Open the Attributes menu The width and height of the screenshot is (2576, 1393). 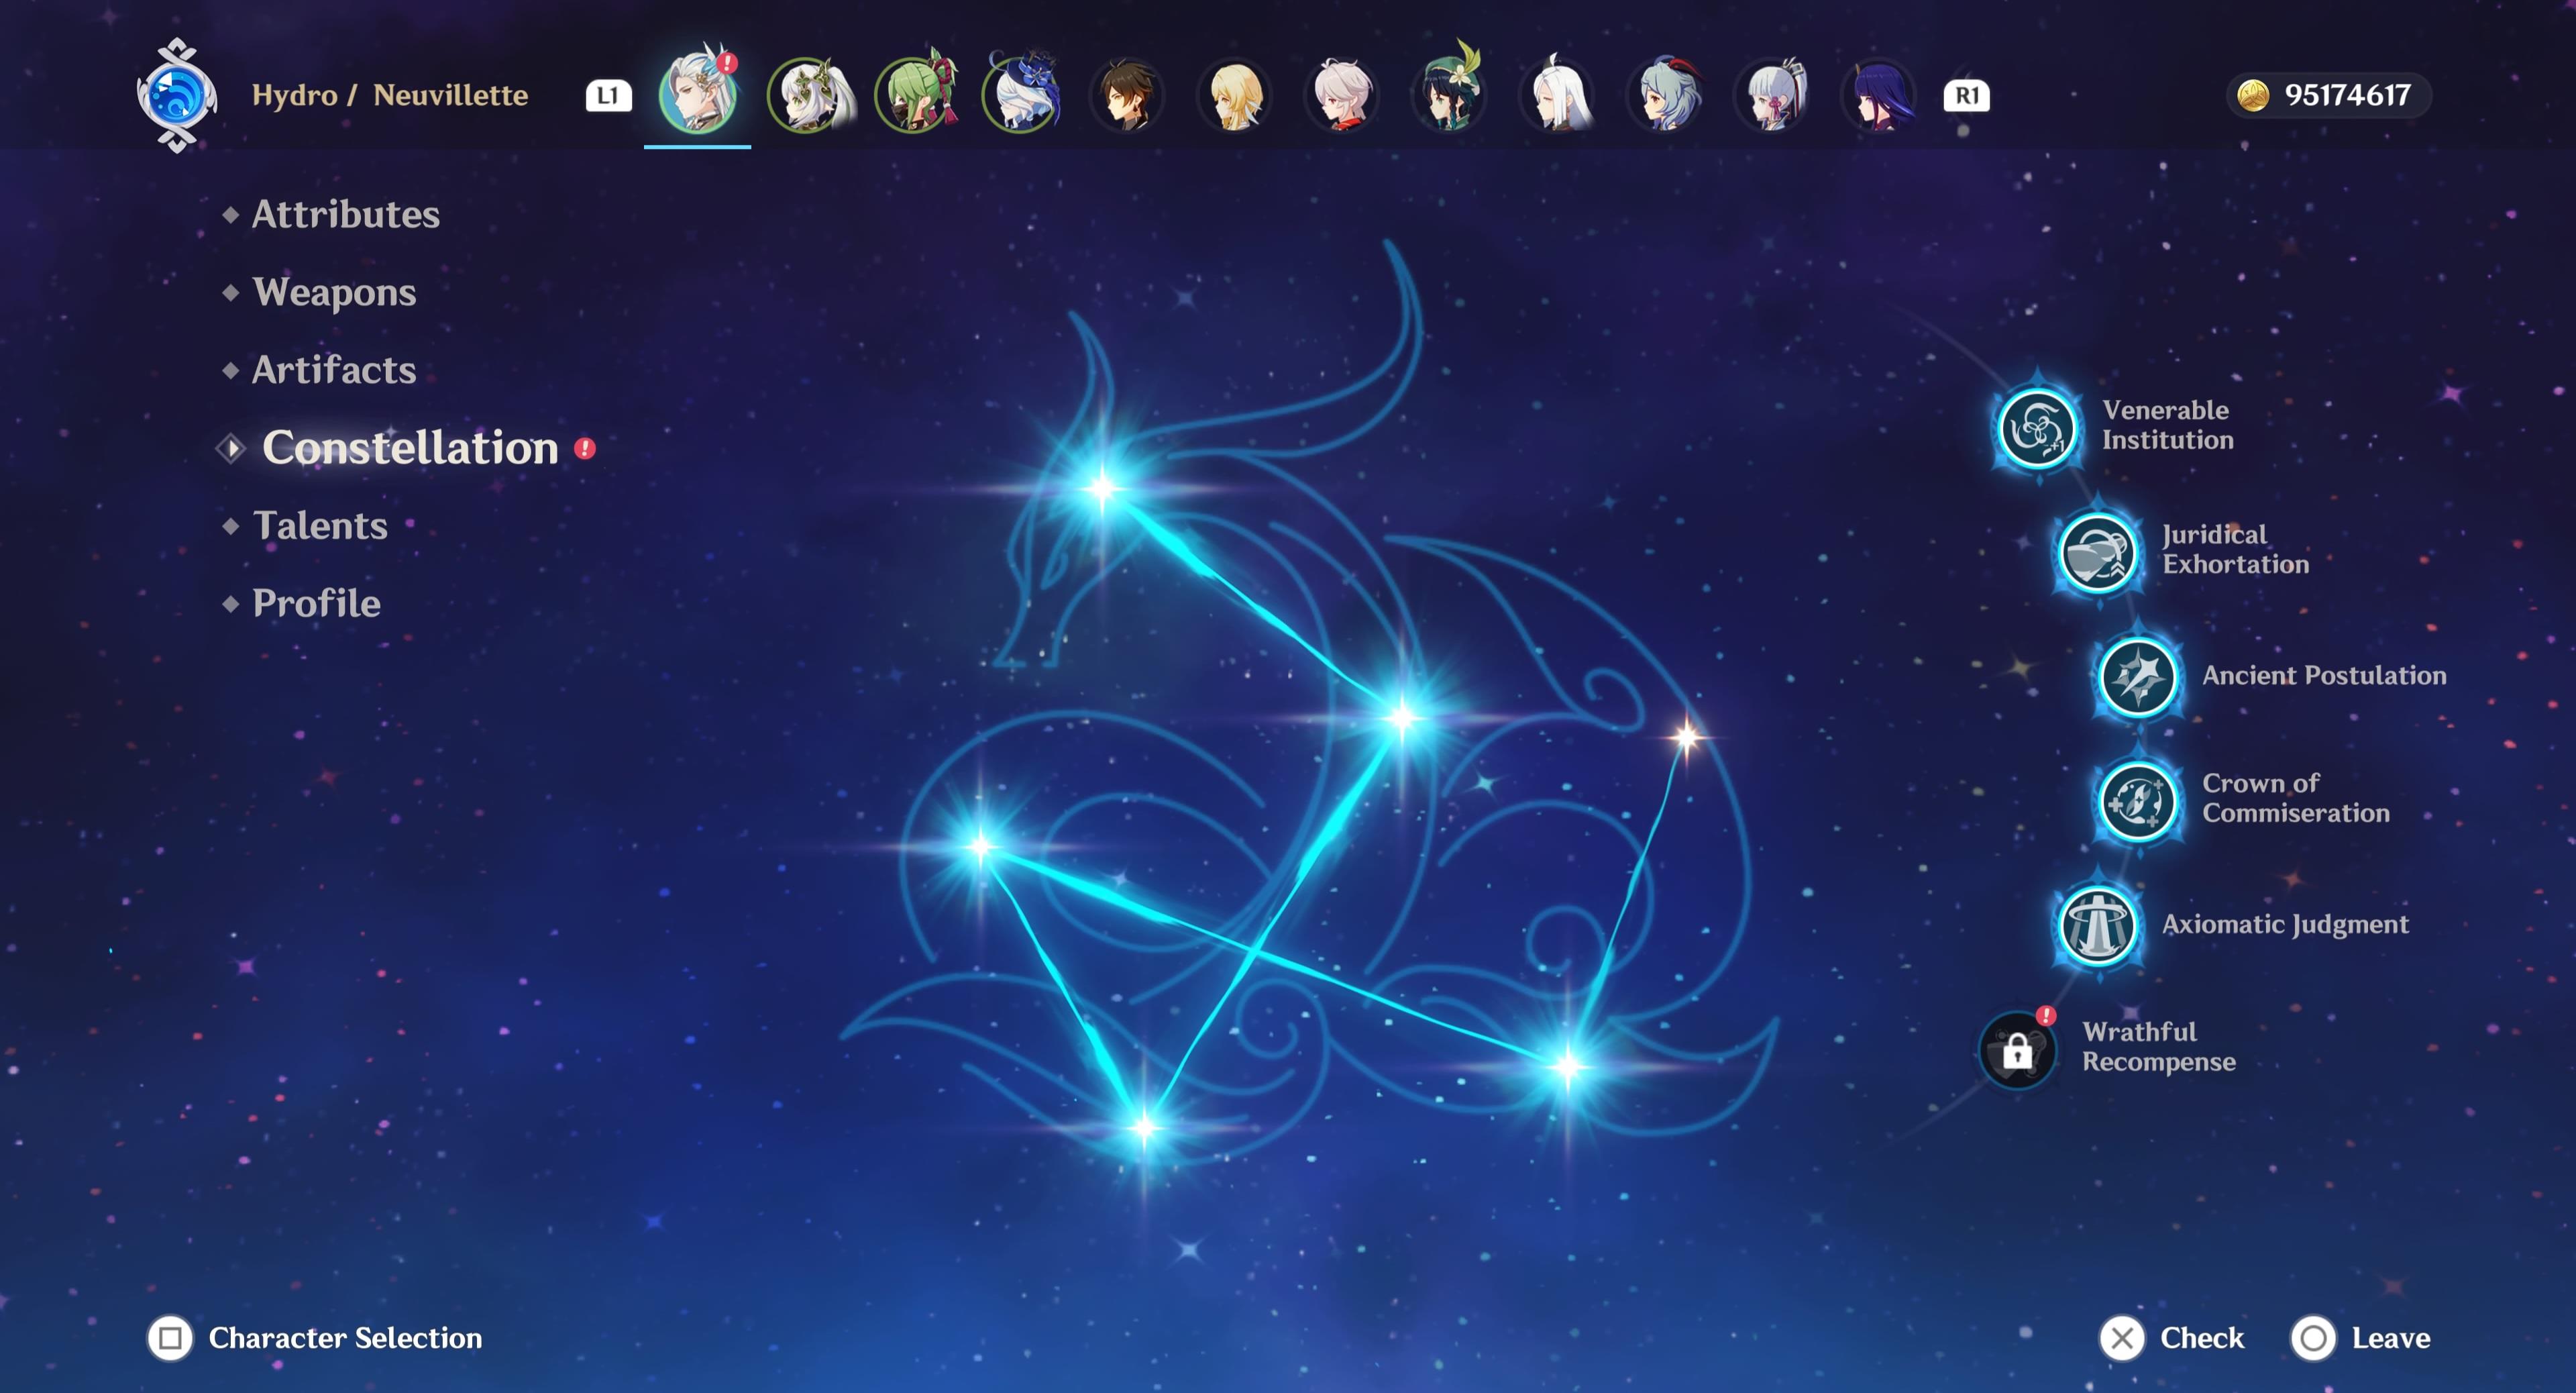pyautogui.click(x=345, y=214)
